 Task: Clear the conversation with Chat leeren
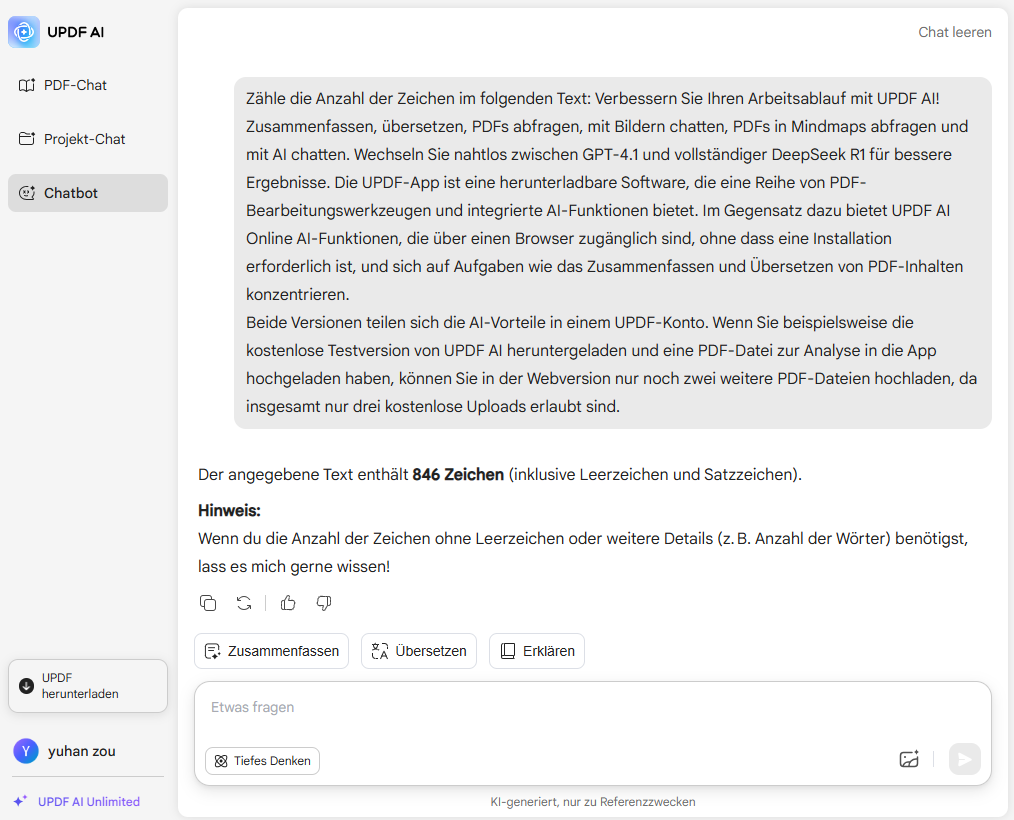tap(955, 32)
